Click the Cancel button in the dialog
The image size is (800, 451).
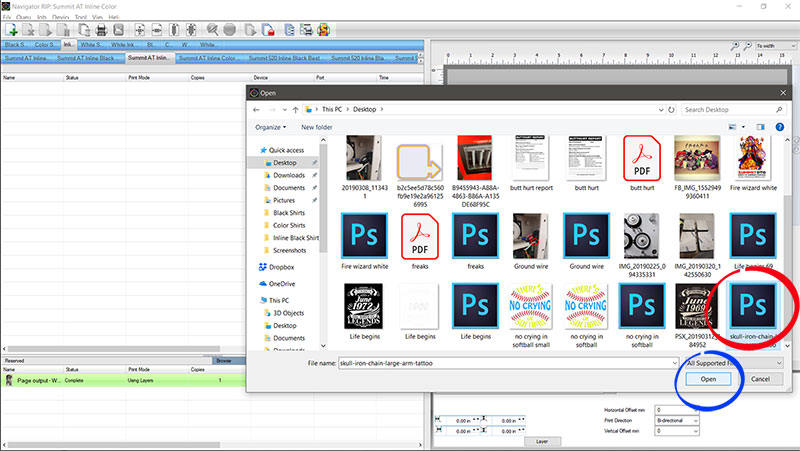(x=760, y=379)
